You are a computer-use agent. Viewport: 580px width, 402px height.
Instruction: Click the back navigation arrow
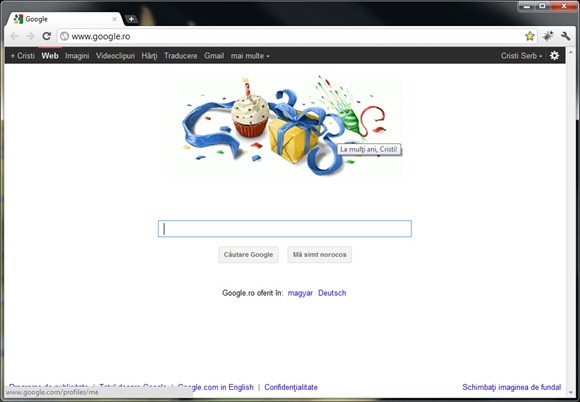[14, 36]
